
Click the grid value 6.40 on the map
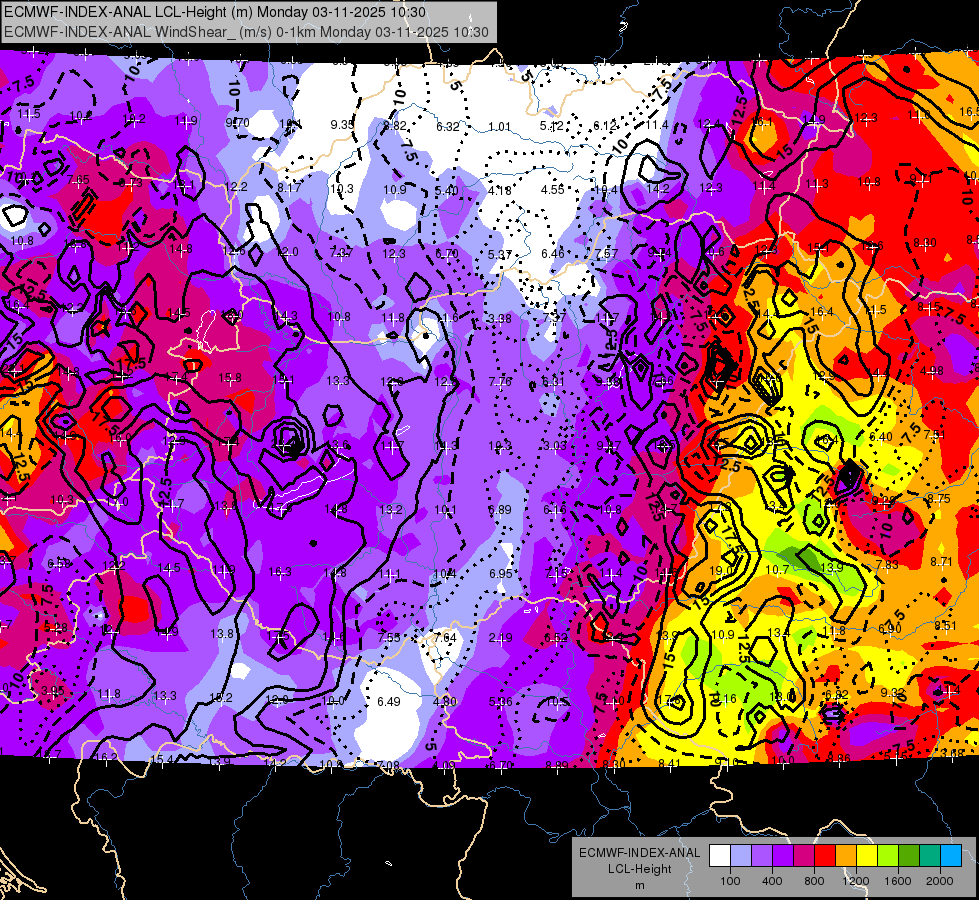click(880, 437)
